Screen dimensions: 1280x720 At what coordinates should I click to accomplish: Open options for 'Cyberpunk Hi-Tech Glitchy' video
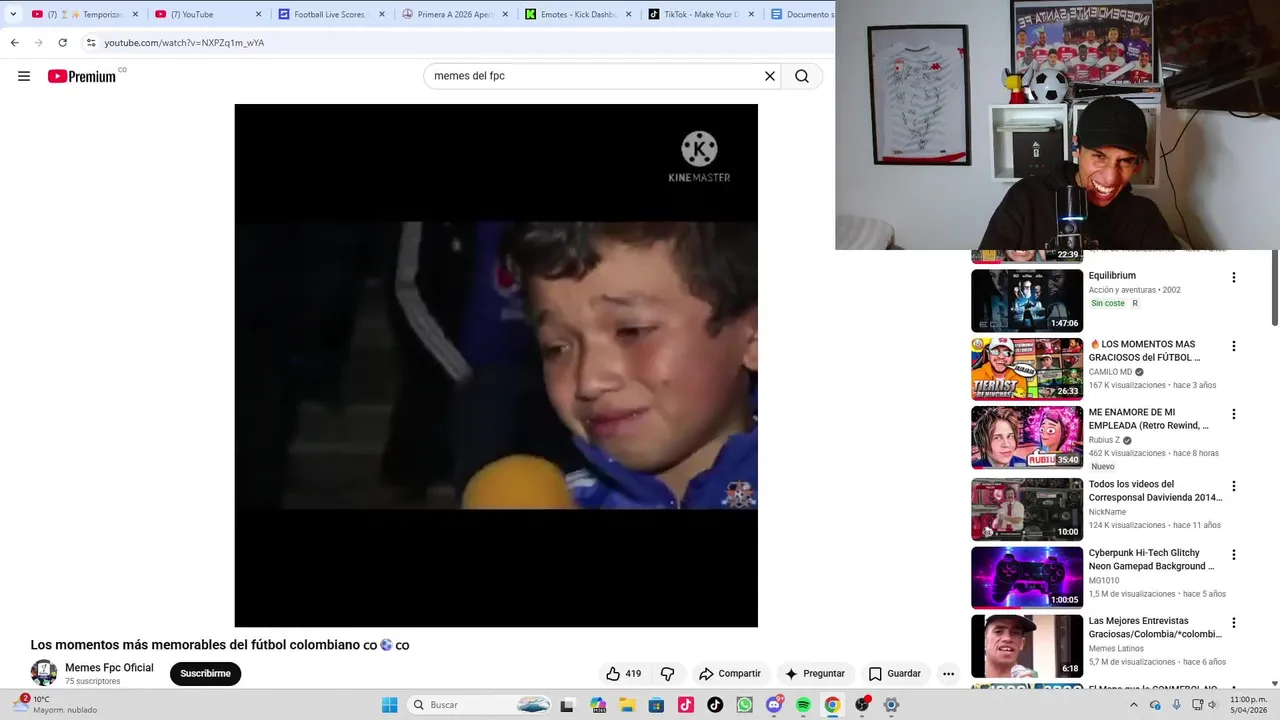coord(1233,554)
